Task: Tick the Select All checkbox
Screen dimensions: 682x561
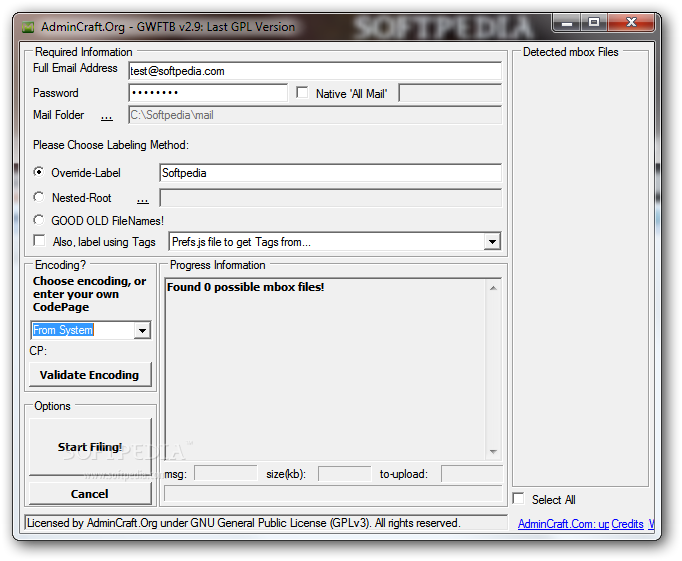Action: tap(518, 499)
